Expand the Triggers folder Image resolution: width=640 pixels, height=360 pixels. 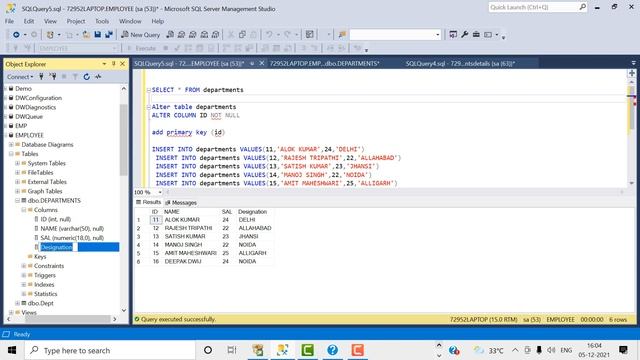pyautogui.click(x=24, y=275)
